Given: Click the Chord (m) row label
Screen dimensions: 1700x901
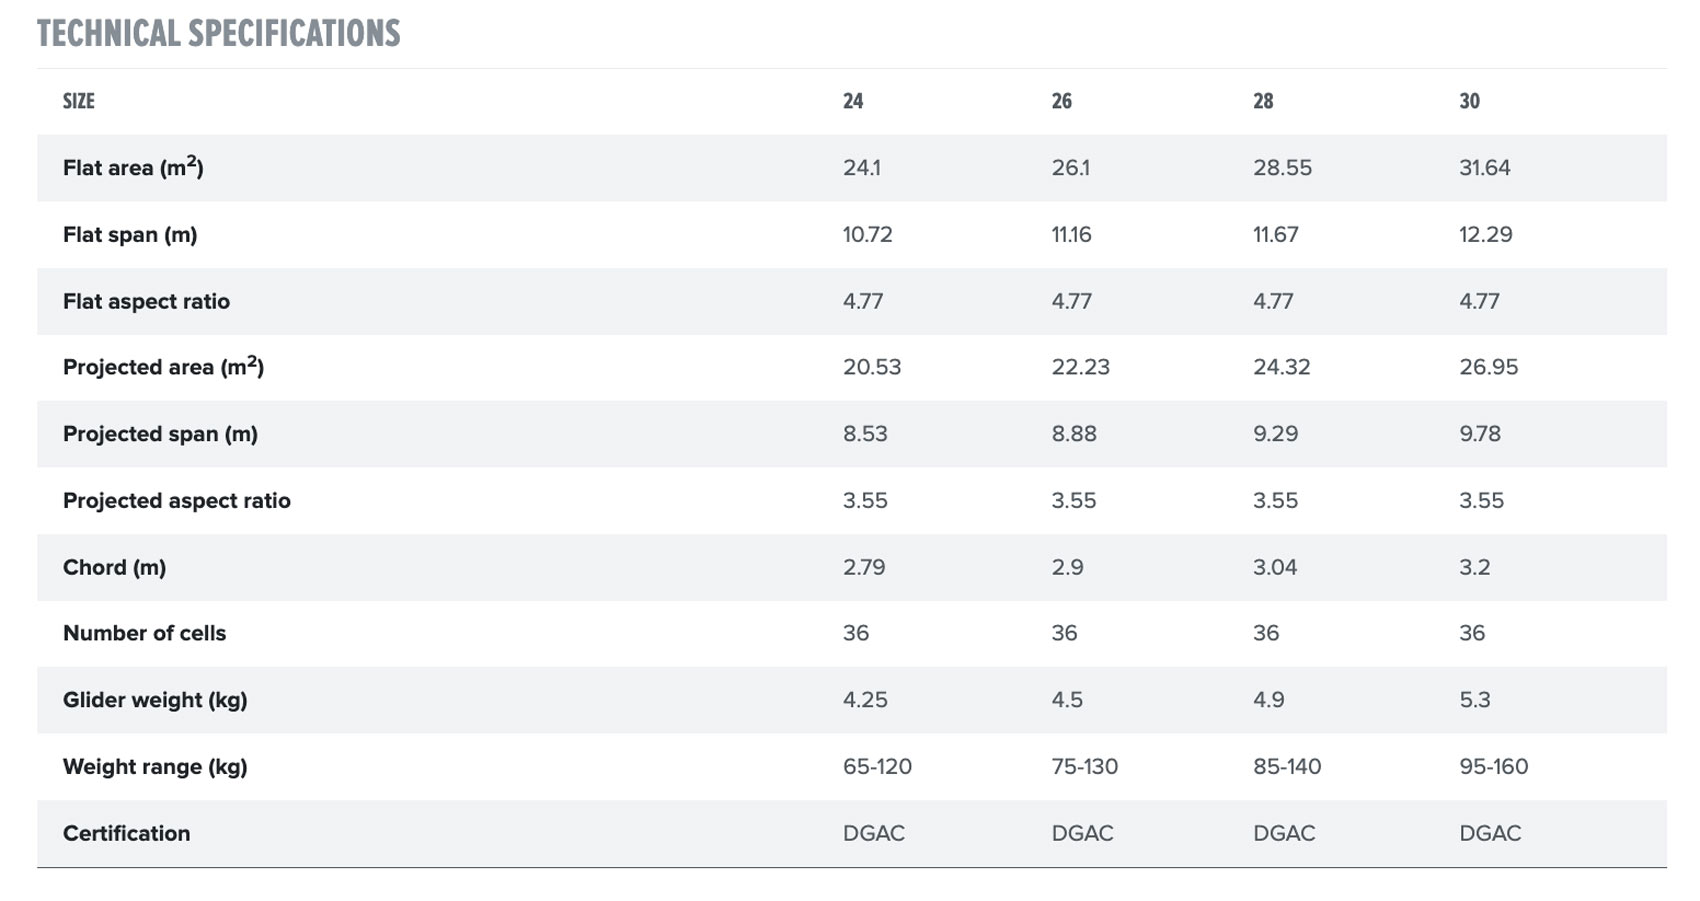Looking at the screenshot, I should [x=114, y=567].
